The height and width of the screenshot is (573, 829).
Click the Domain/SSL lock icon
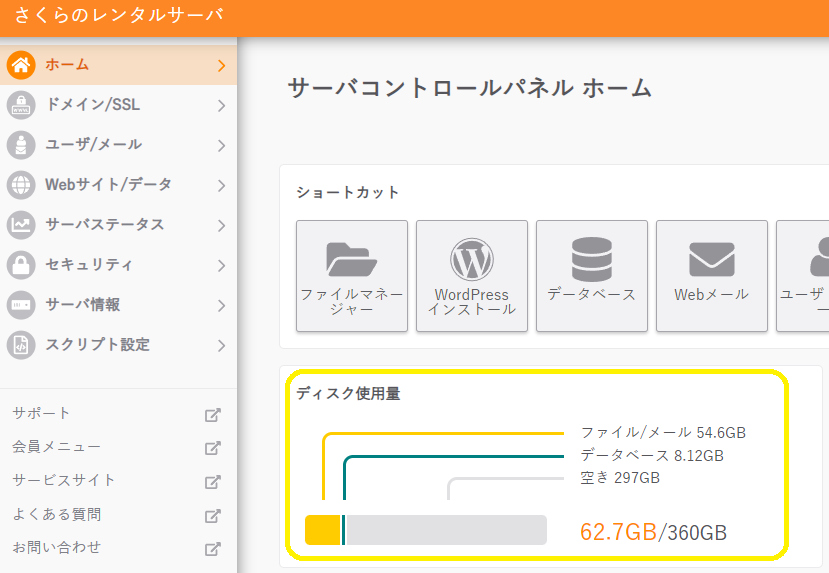coord(21,105)
